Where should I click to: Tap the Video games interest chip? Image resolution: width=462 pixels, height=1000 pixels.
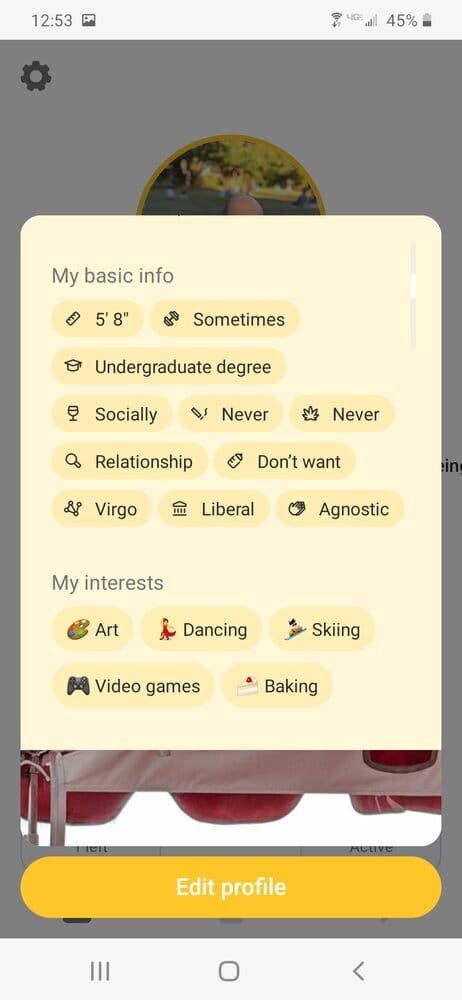coord(133,686)
